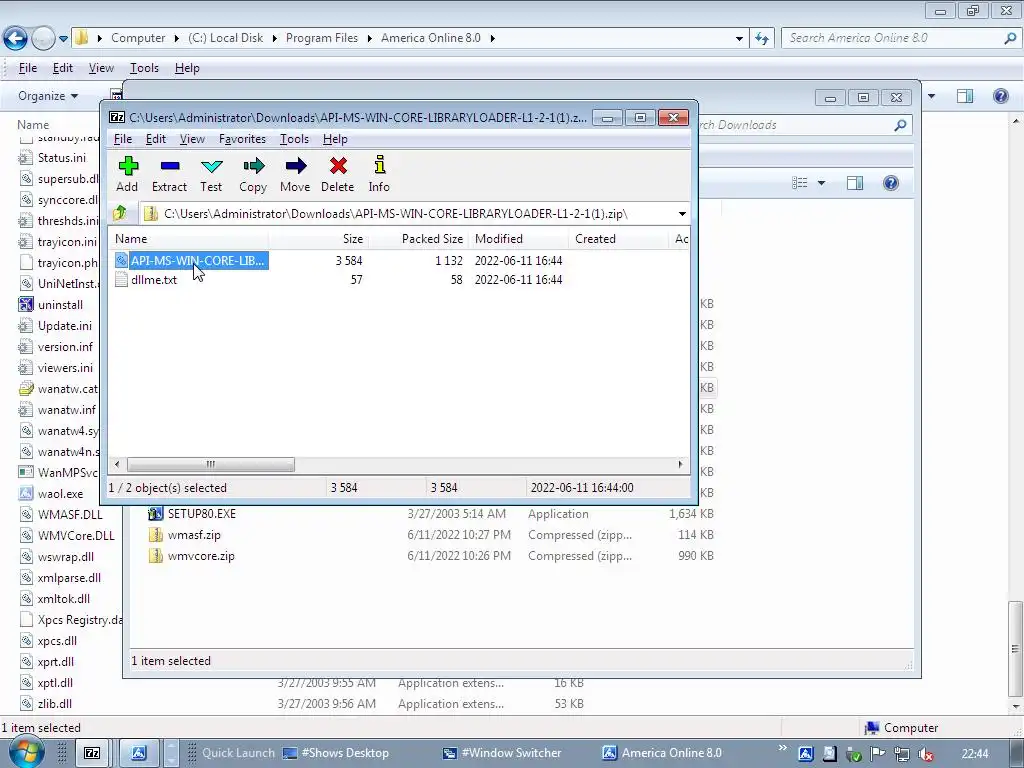Select waol.exe in America Online folder
This screenshot has height=768, width=1024.
[x=51, y=494]
